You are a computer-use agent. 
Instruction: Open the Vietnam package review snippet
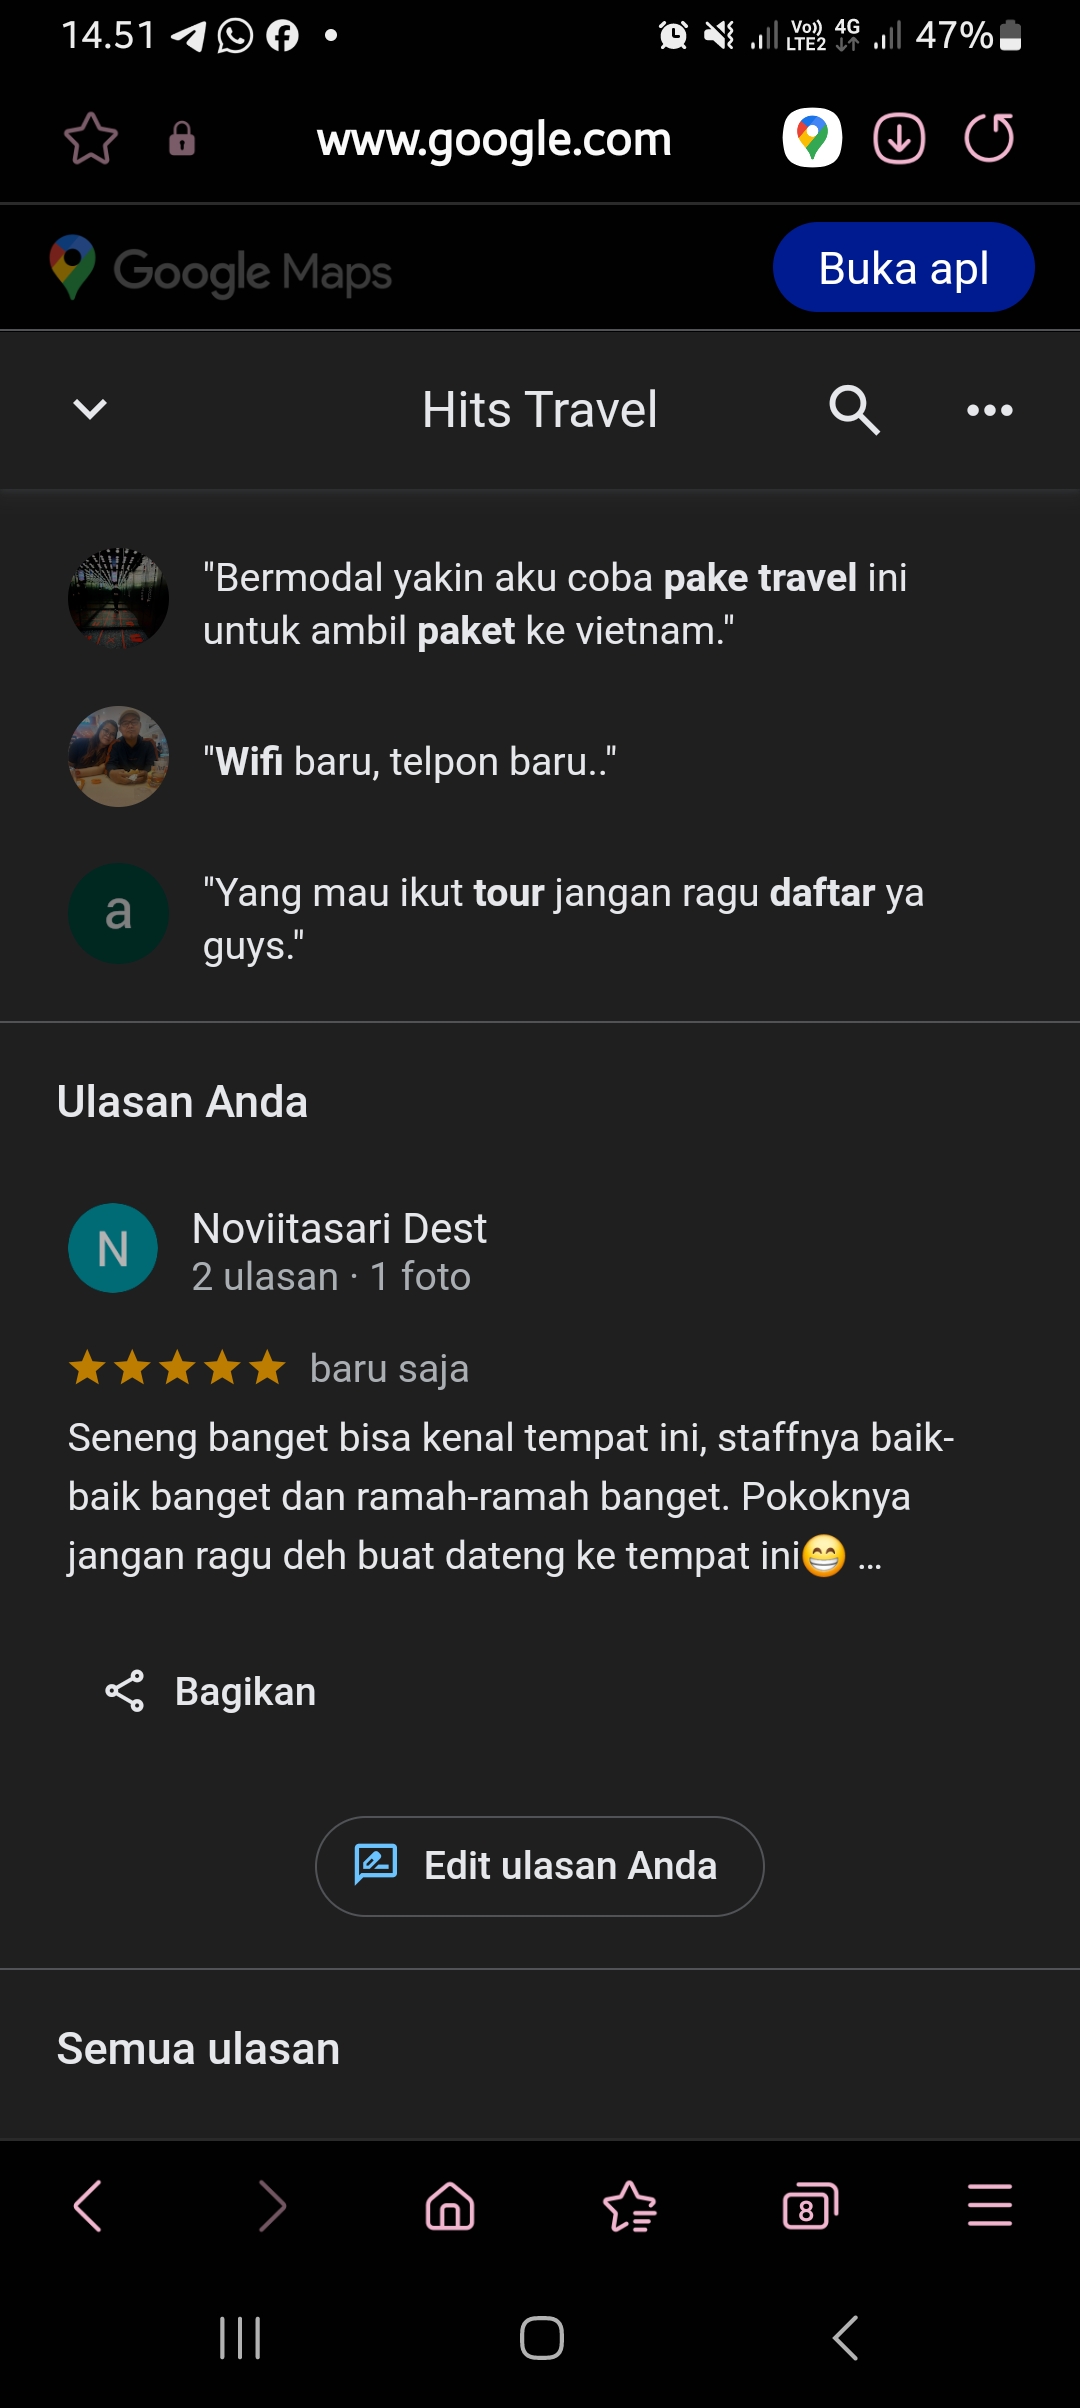555,604
